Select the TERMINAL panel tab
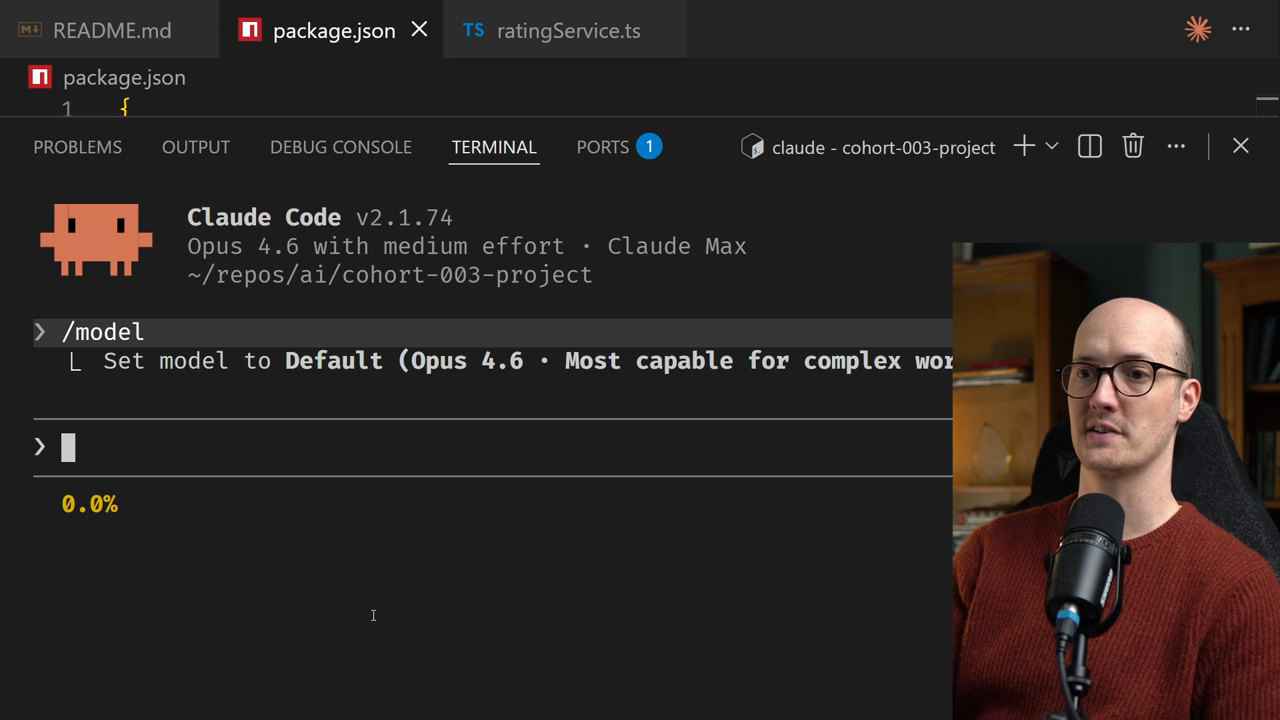The height and width of the screenshot is (720, 1280). pyautogui.click(x=494, y=147)
